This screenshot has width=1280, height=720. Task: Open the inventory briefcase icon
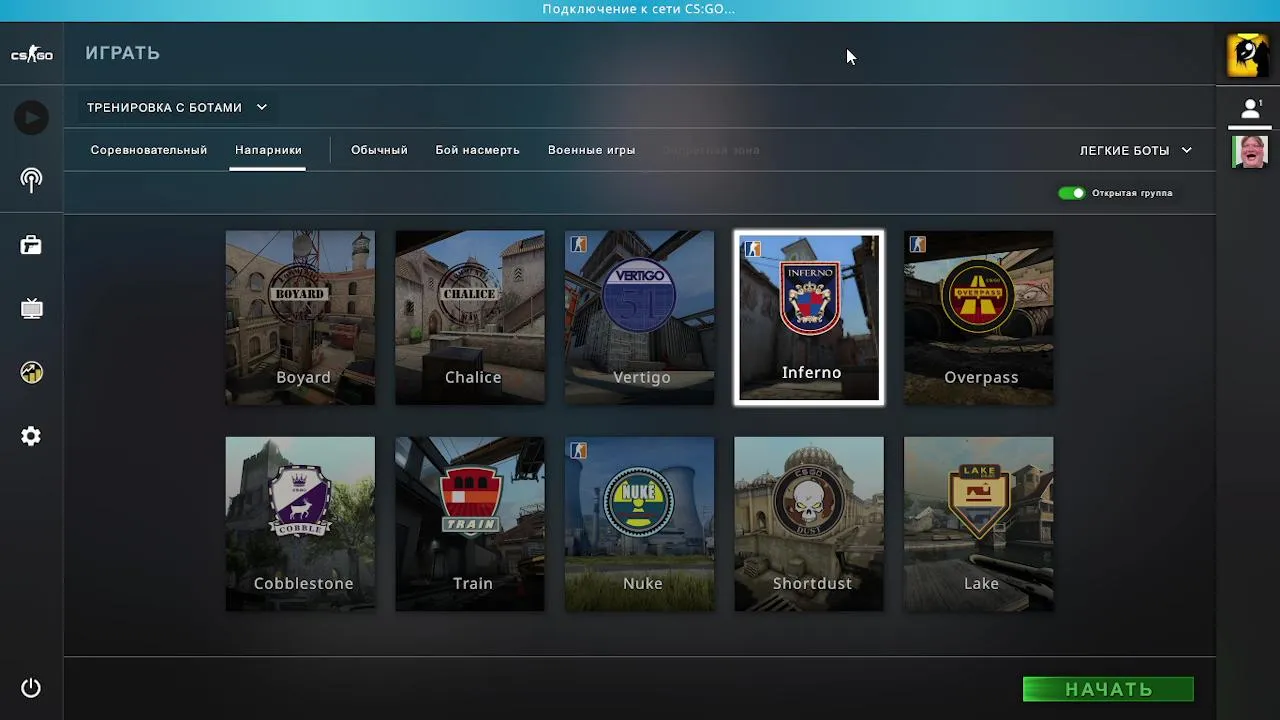(x=31, y=245)
